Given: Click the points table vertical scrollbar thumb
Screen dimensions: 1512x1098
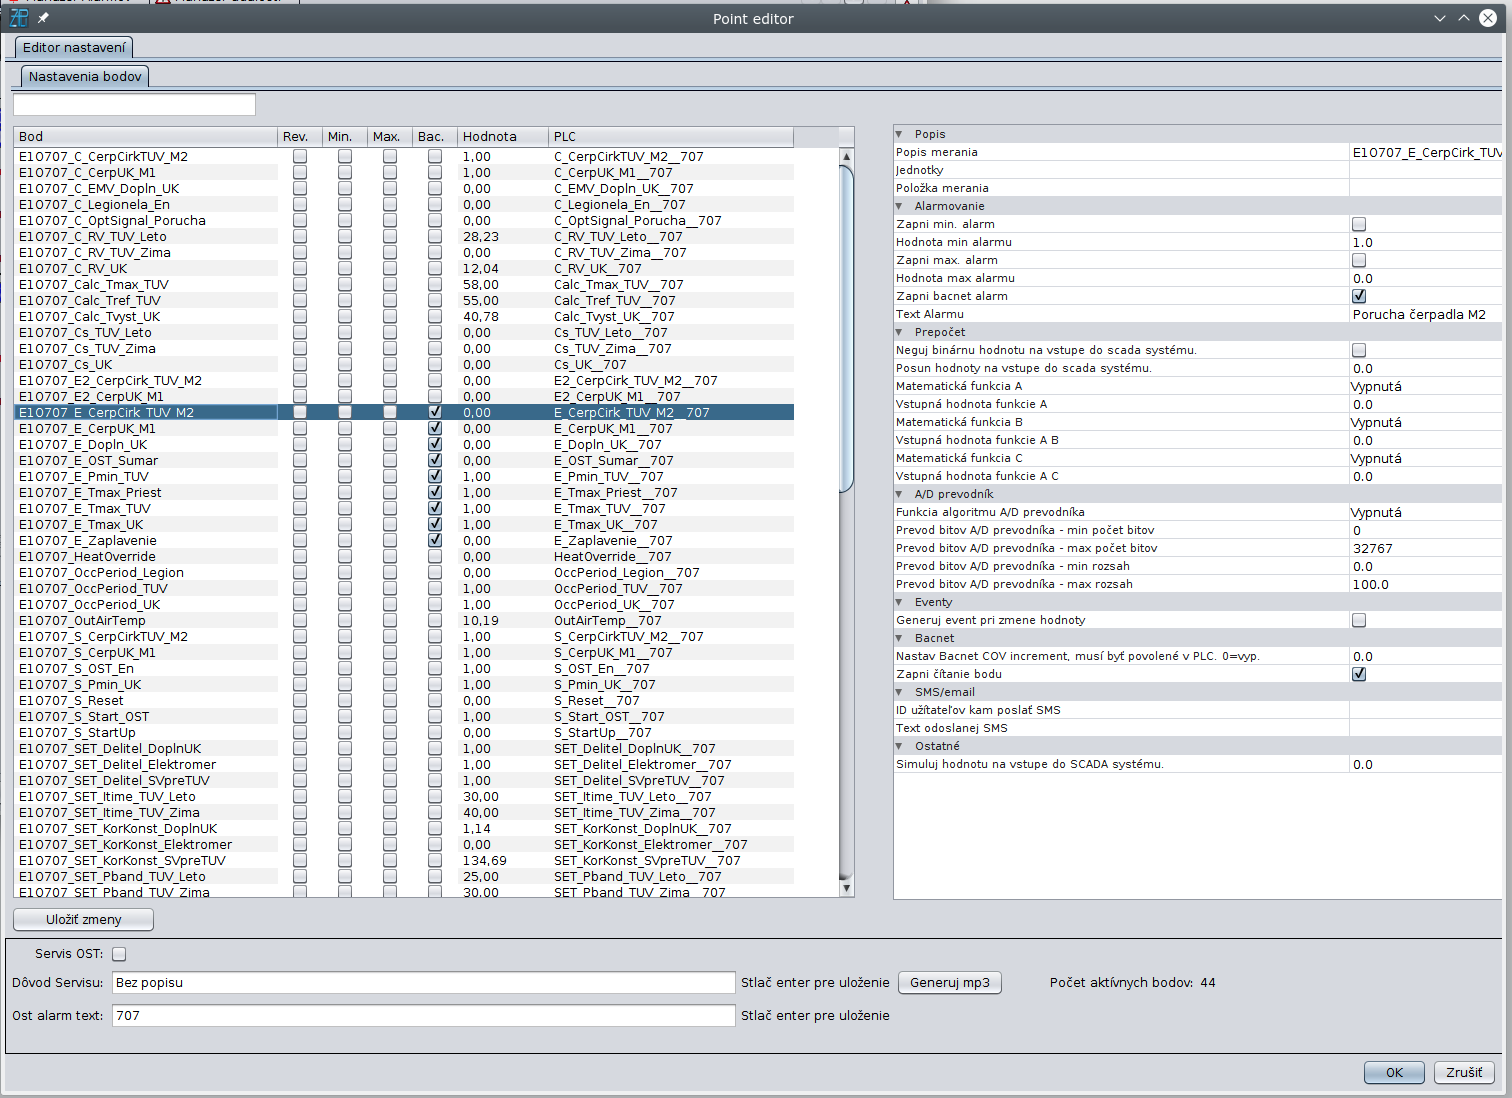Looking at the screenshot, I should coord(846,329).
